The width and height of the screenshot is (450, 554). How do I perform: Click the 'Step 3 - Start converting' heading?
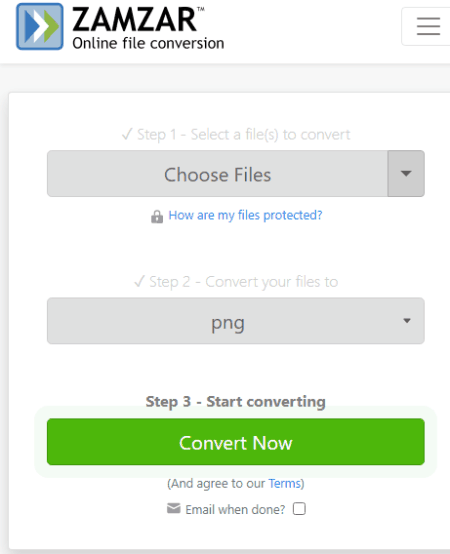236,402
